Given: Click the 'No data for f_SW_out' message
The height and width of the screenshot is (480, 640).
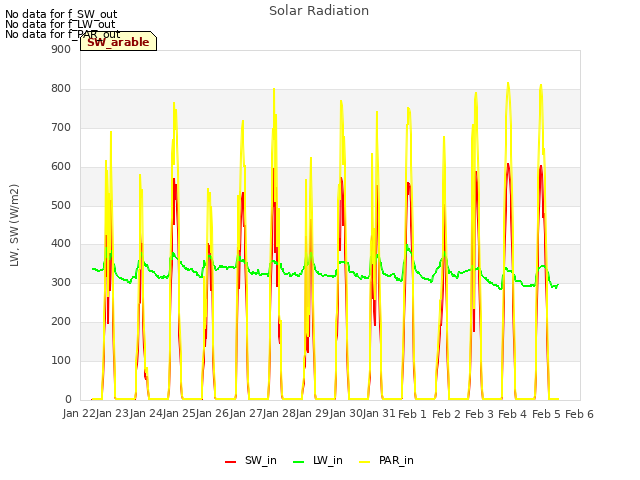Looking at the screenshot, I should click(61, 14).
